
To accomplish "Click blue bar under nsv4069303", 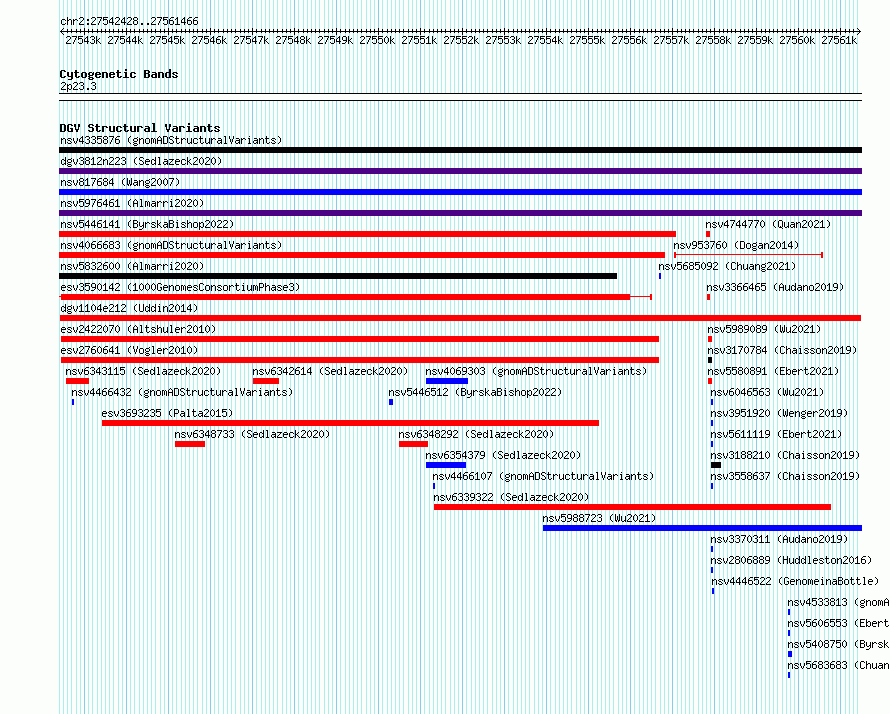I will pyautogui.click(x=447, y=381).
